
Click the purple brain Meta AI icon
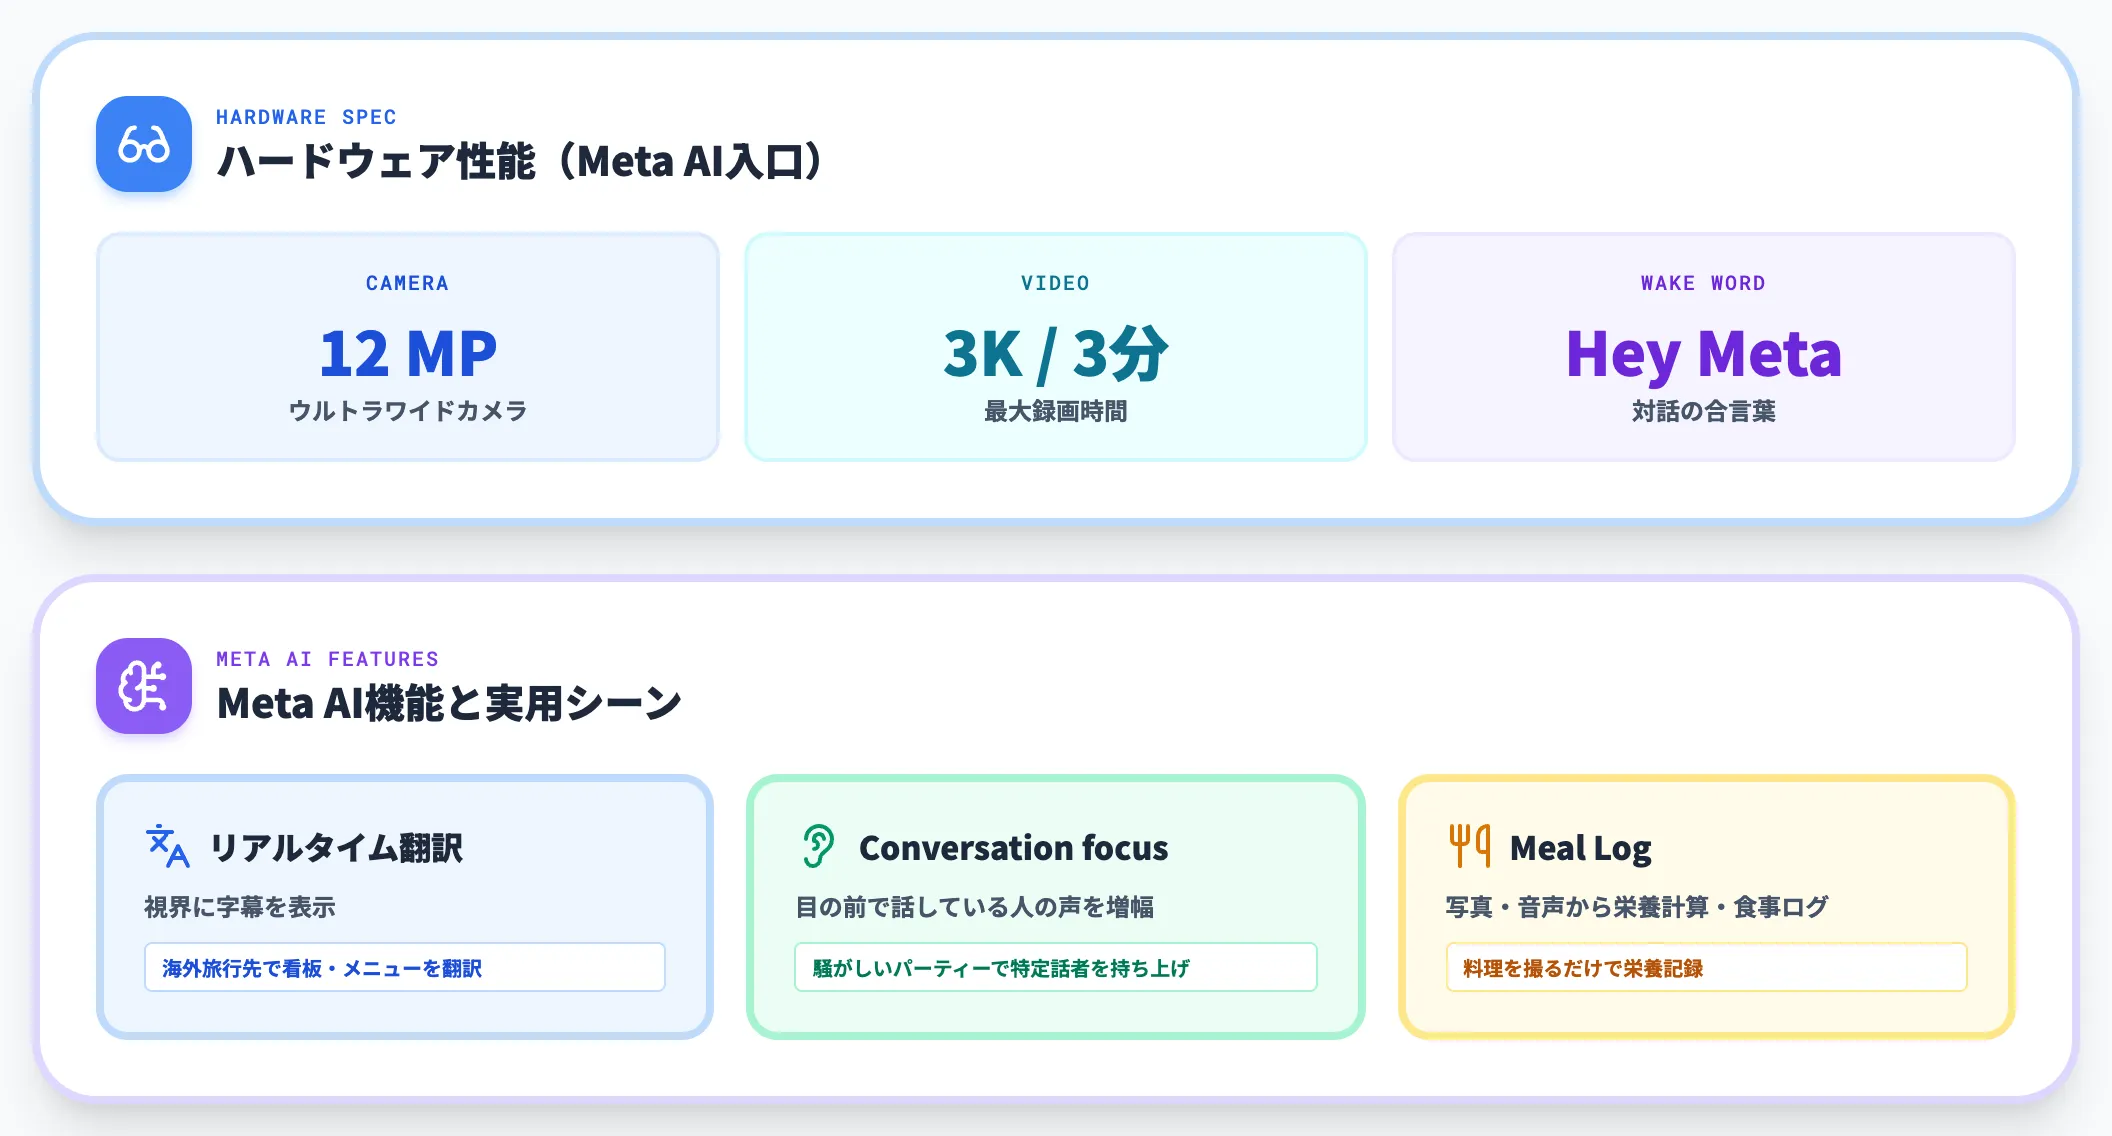(x=144, y=686)
